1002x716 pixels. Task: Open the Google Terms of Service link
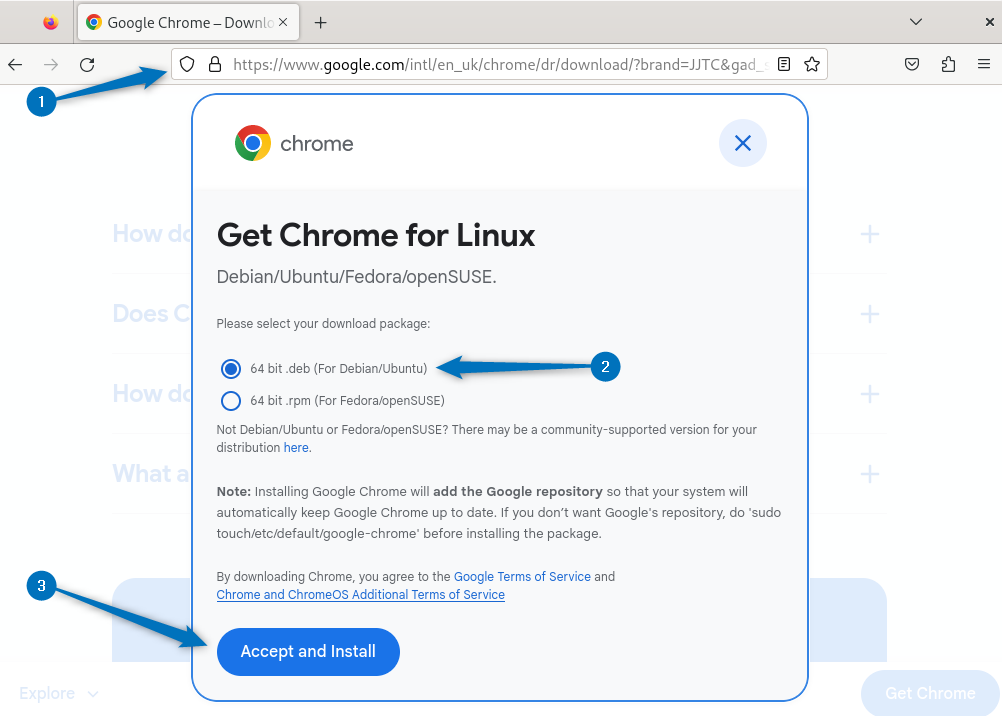pyautogui.click(x=522, y=577)
